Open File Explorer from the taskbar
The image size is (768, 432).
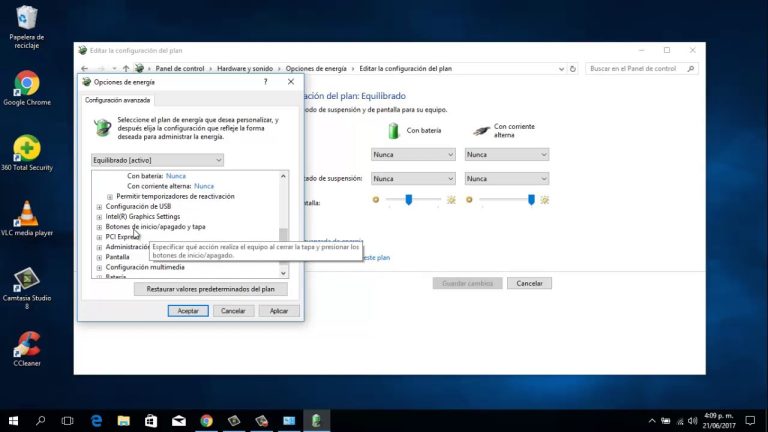click(x=123, y=421)
